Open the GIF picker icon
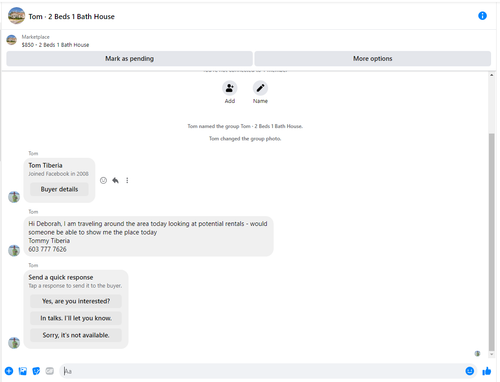This screenshot has height=382, width=500. tap(50, 371)
